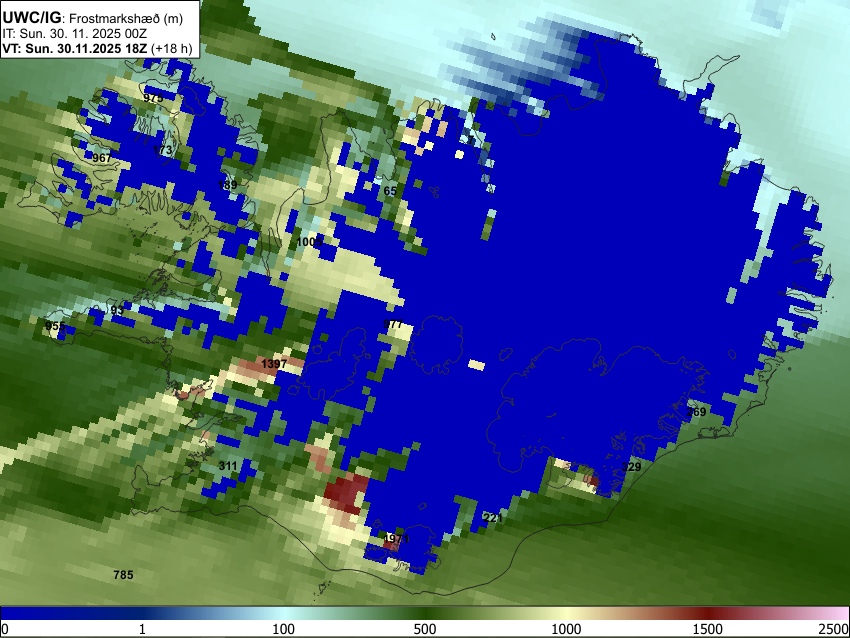Click the 975 value on the map
This screenshot has width=850, height=638.
tap(153, 98)
